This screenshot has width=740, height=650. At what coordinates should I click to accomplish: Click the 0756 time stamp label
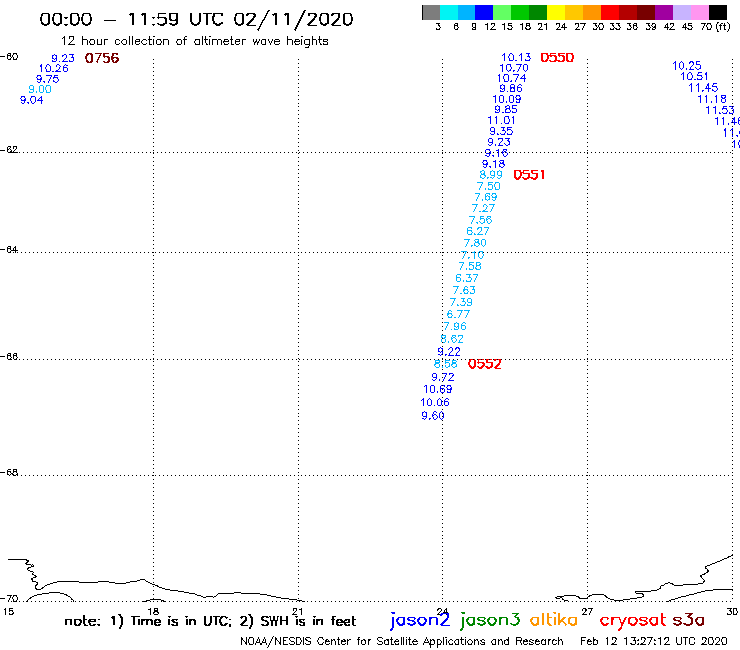tap(102, 58)
